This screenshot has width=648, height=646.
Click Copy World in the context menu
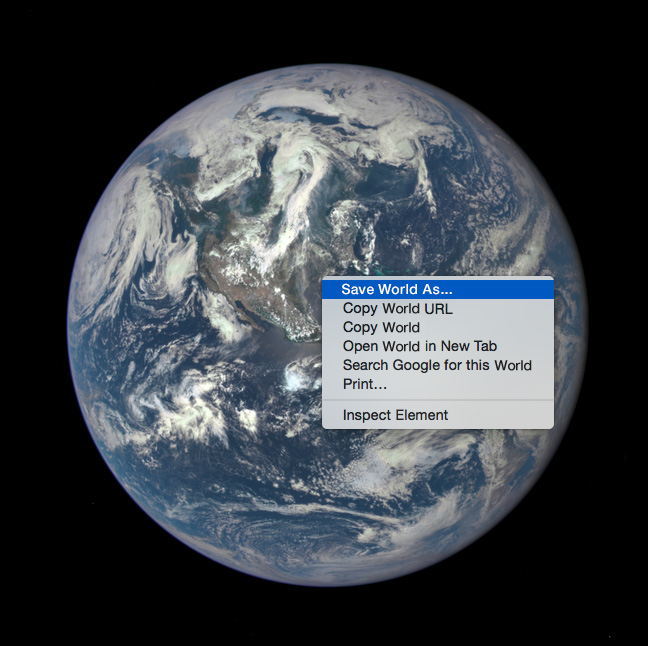[381, 327]
